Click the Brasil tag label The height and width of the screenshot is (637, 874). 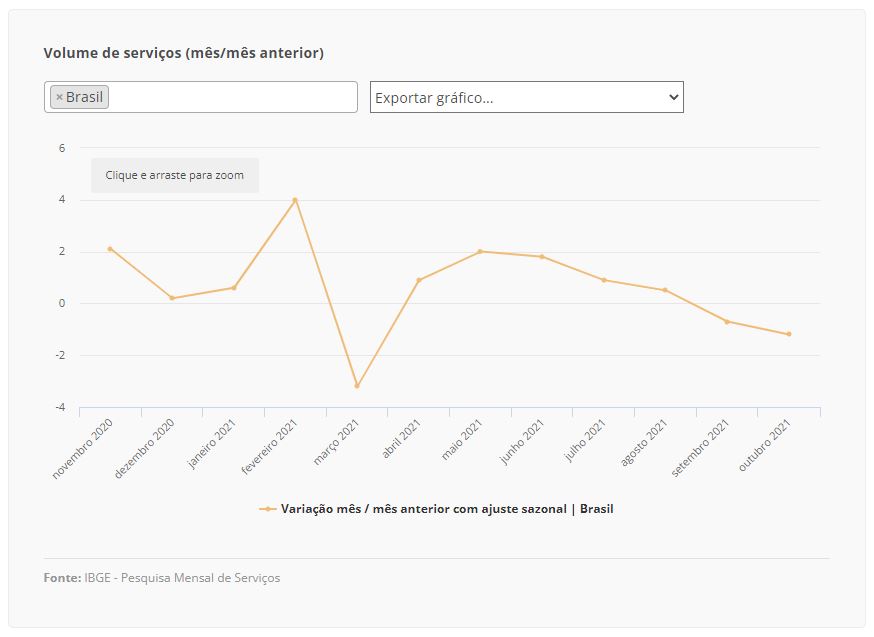pos(84,97)
